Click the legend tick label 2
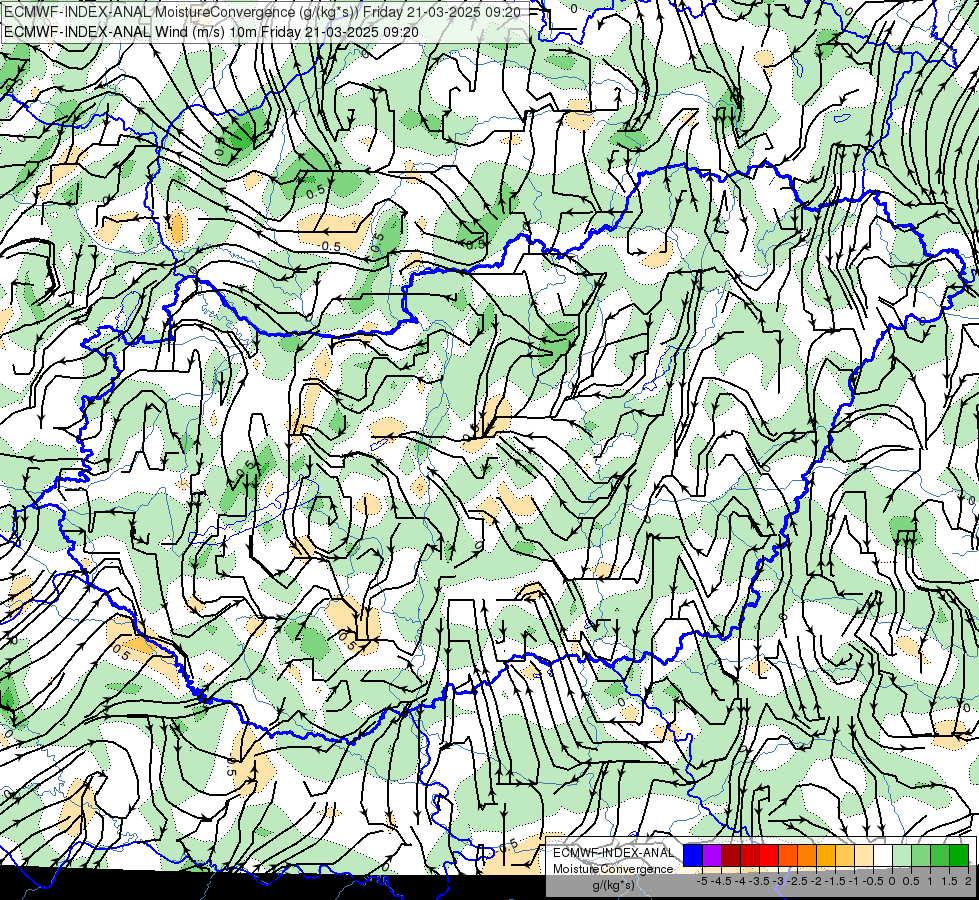 [968, 881]
